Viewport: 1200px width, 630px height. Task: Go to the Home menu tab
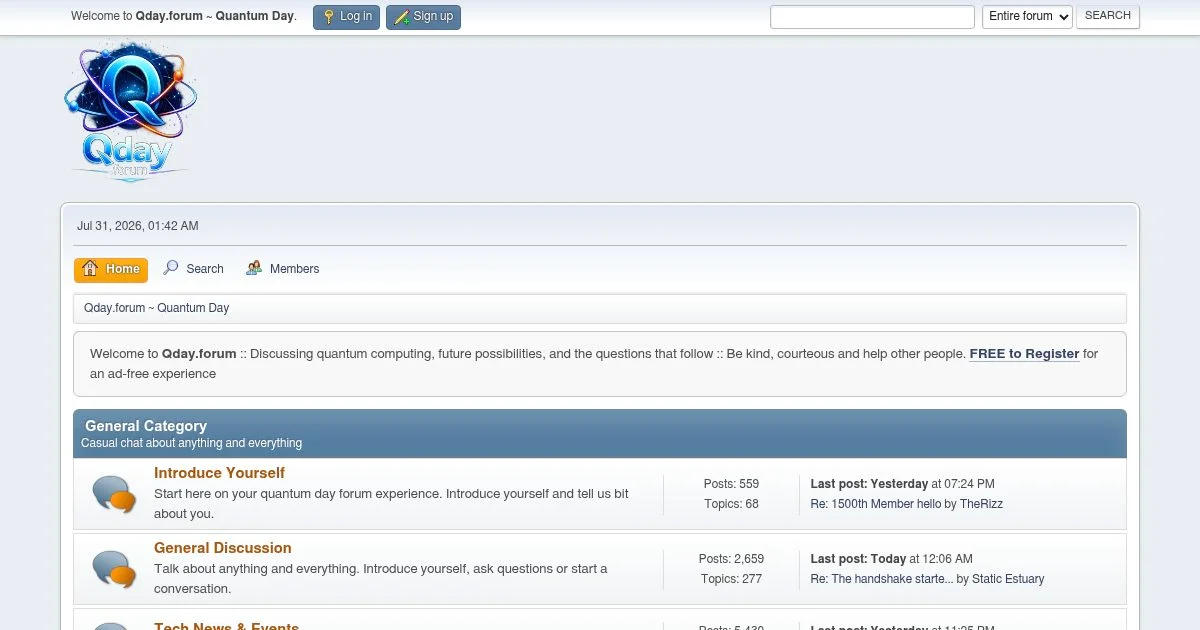tap(111, 269)
